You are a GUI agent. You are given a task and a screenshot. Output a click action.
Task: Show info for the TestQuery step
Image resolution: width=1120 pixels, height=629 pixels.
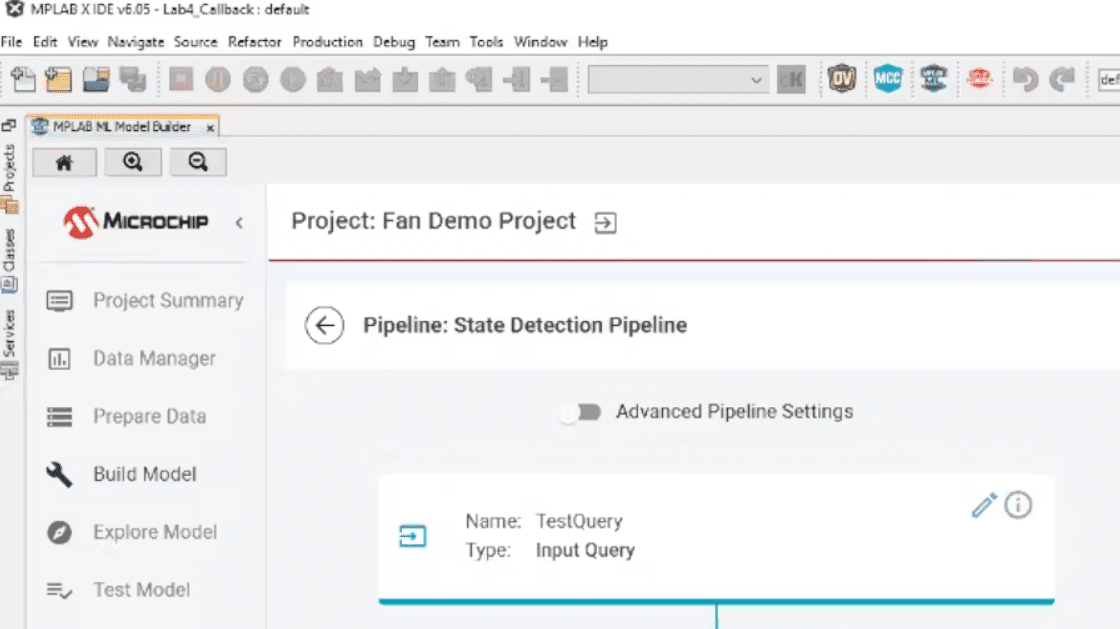(1018, 505)
